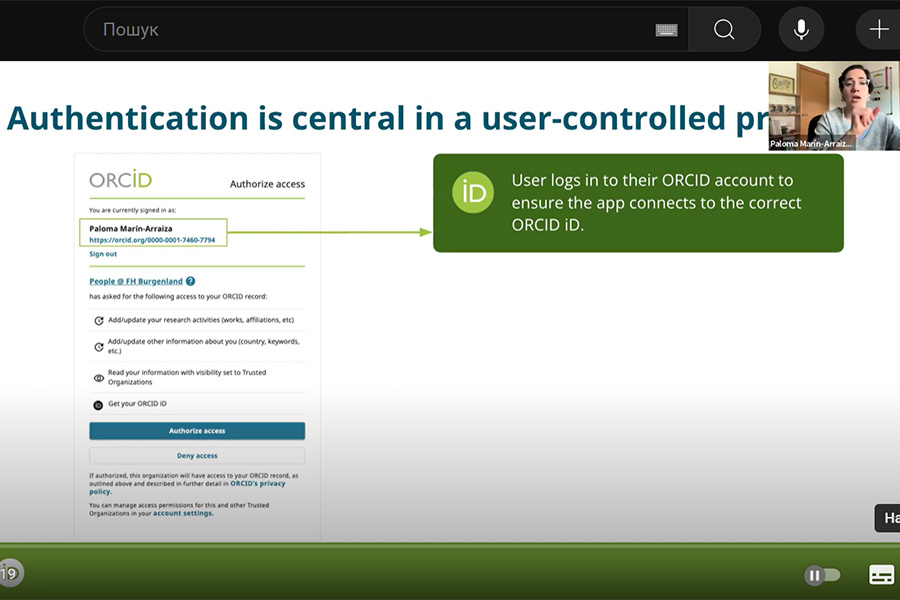Click the refresh icon beside research activities permission

99,320
